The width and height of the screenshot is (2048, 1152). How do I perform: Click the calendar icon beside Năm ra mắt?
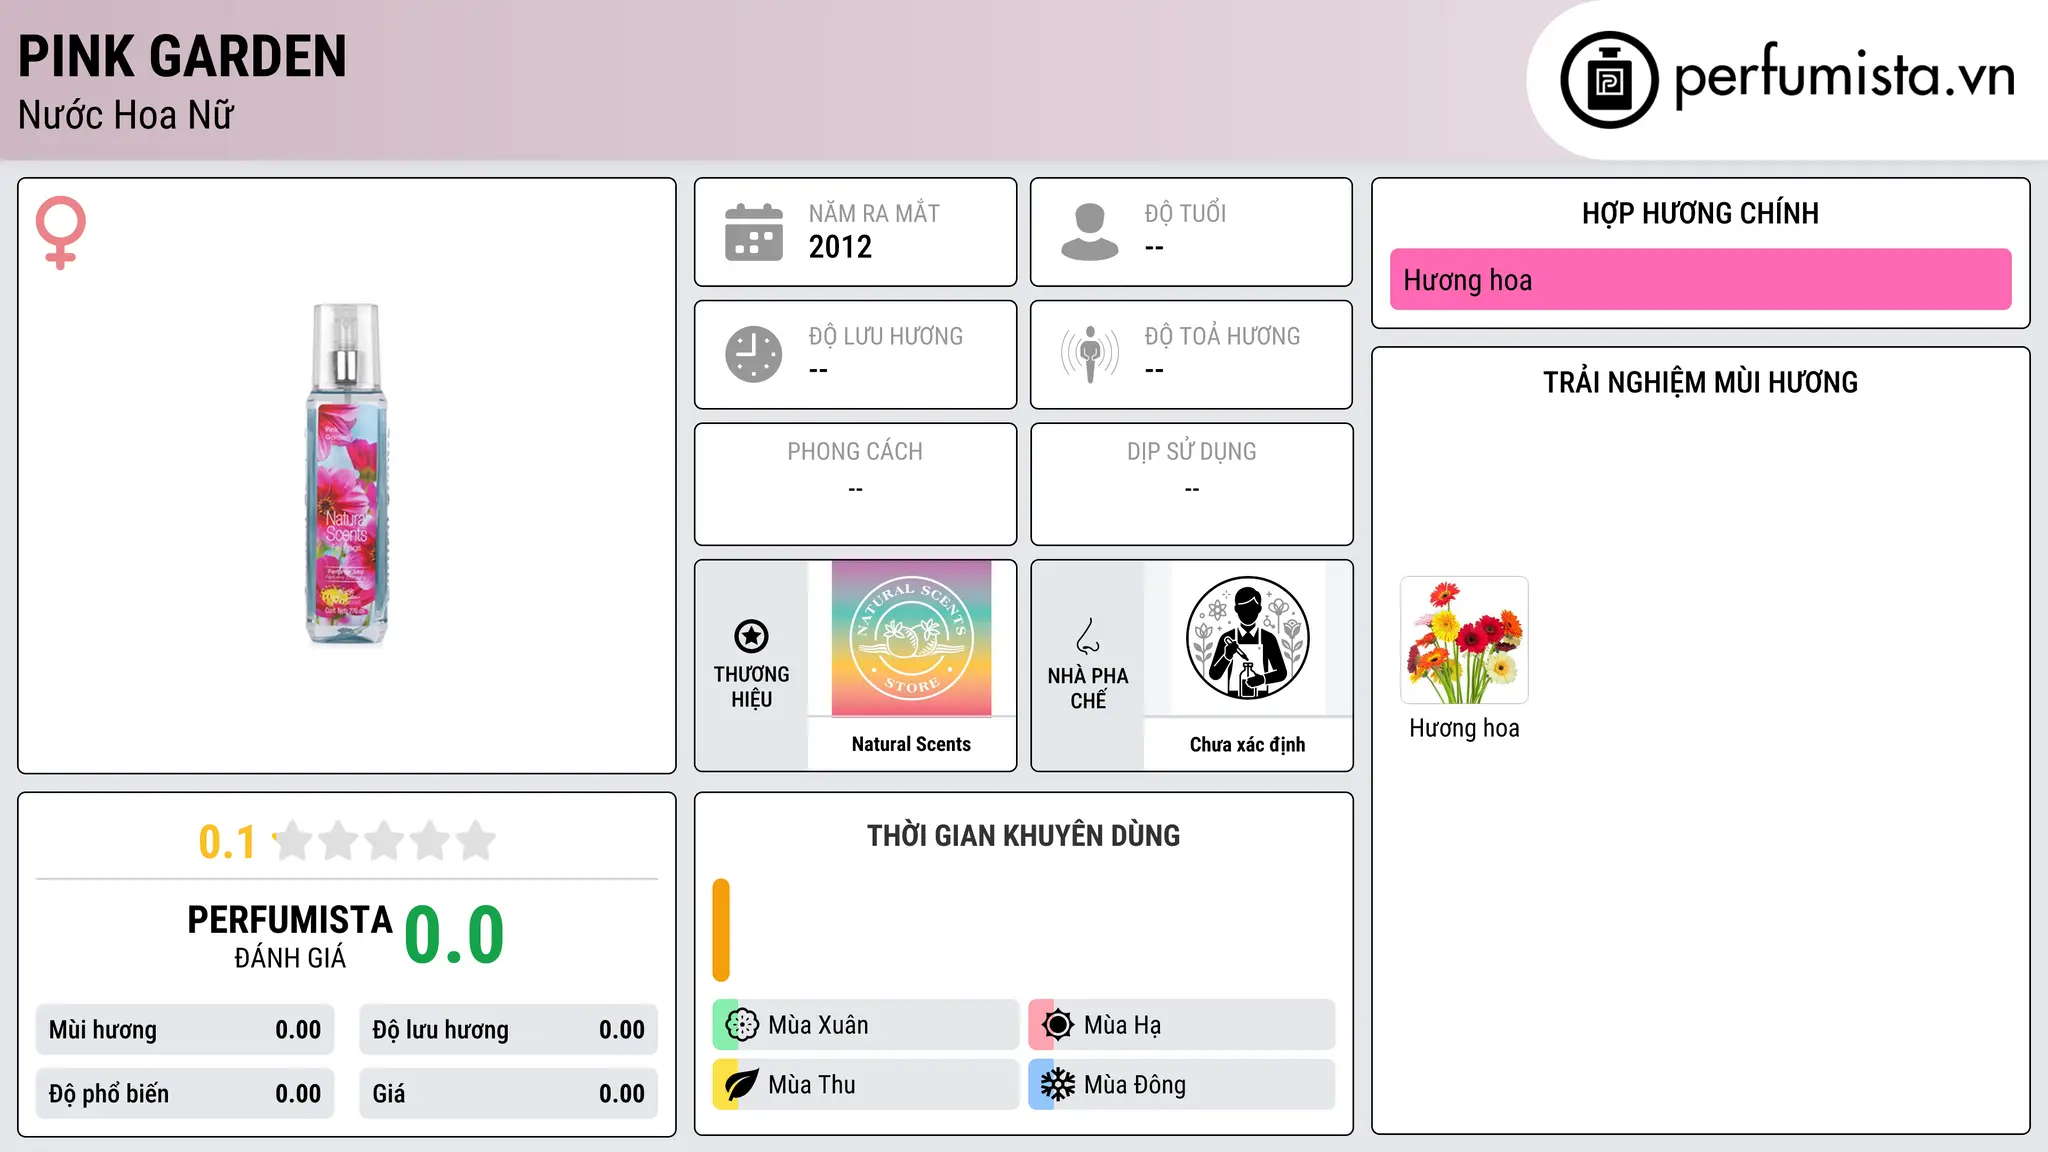click(754, 232)
